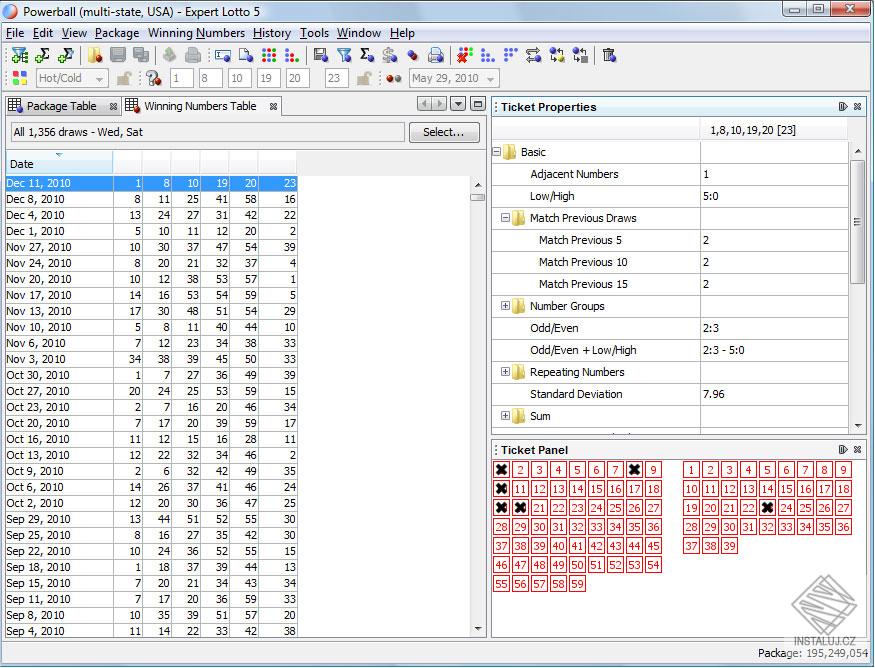Click the red and blue balls icon
The height and width of the screenshot is (668, 875).
click(413, 55)
